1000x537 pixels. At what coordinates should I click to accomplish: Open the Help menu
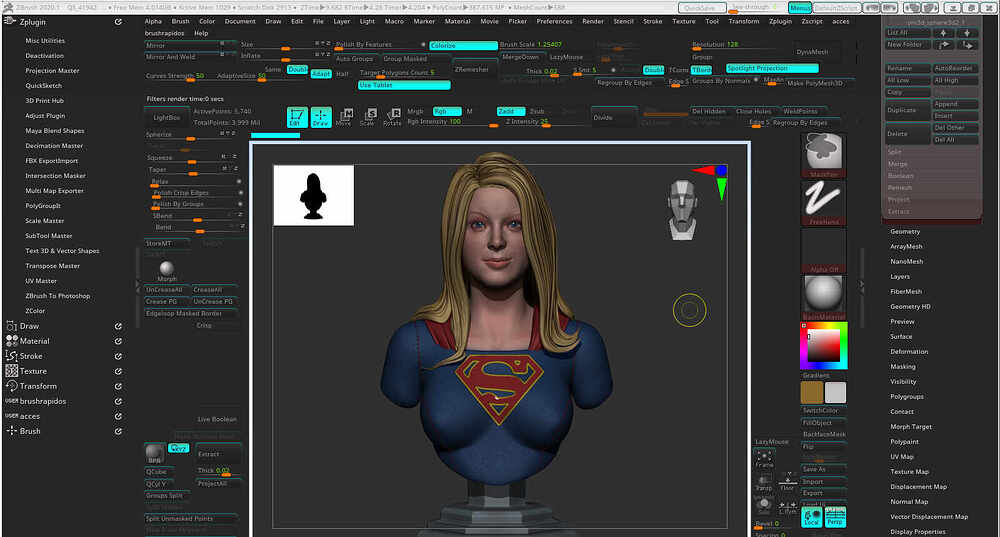[x=201, y=33]
